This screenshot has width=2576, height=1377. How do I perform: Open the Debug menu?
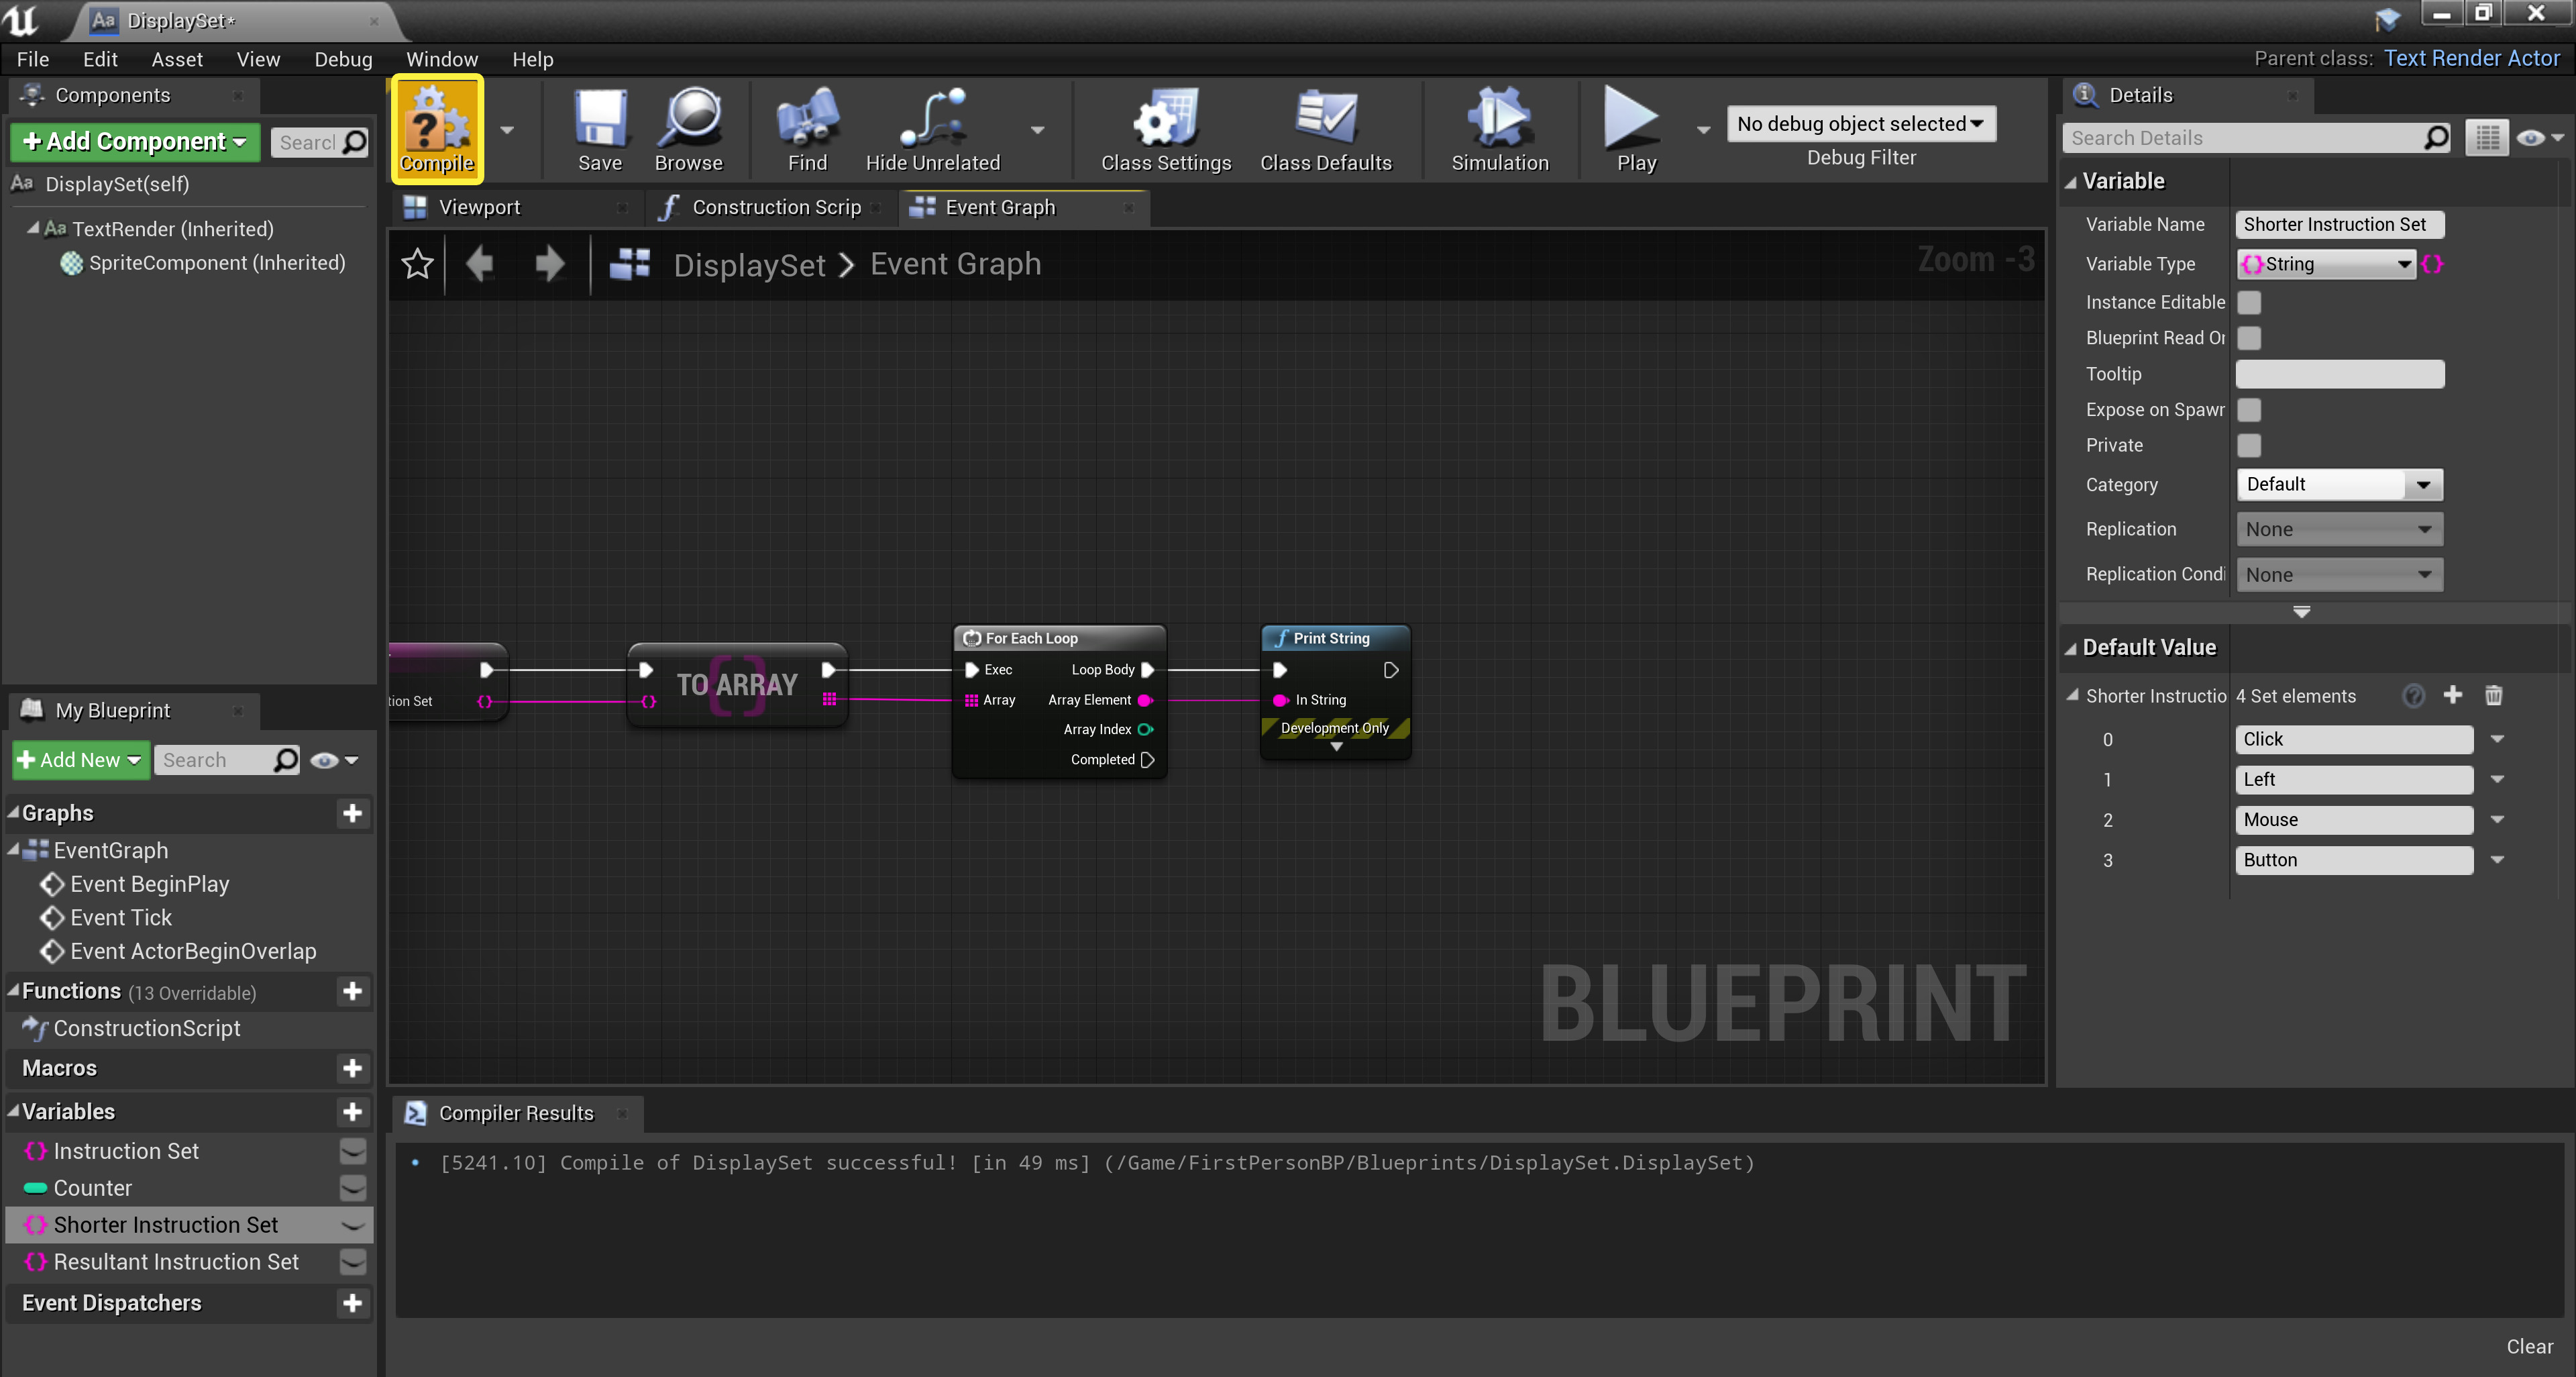tap(343, 59)
